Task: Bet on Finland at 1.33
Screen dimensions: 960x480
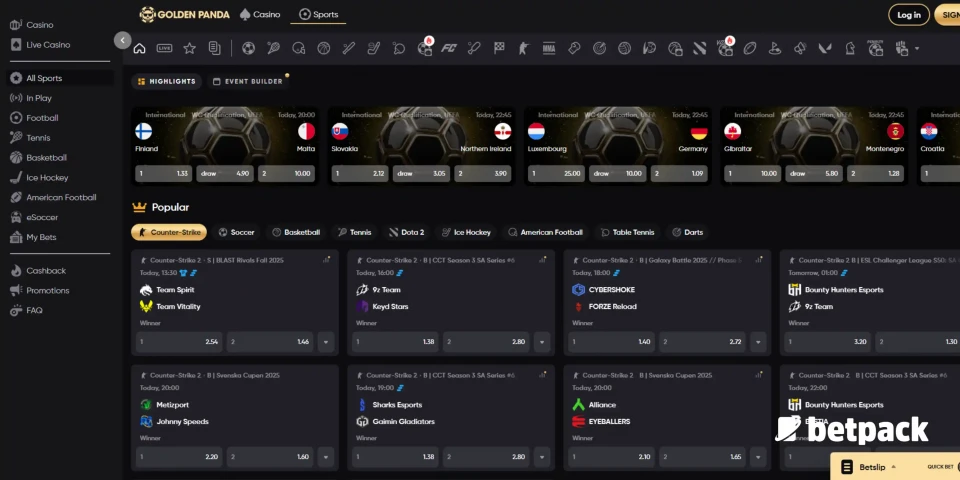Action: [163, 173]
